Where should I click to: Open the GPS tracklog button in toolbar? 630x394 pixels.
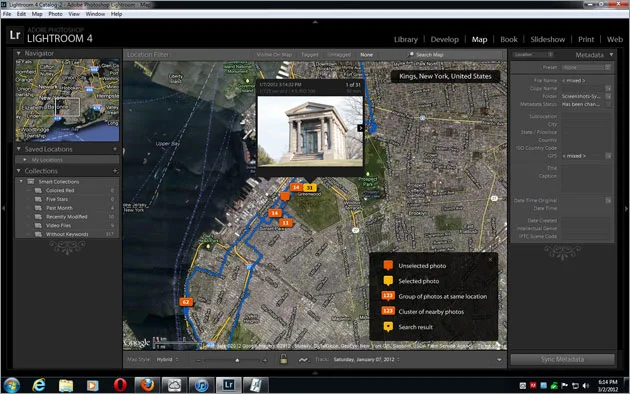pyautogui.click(x=303, y=359)
